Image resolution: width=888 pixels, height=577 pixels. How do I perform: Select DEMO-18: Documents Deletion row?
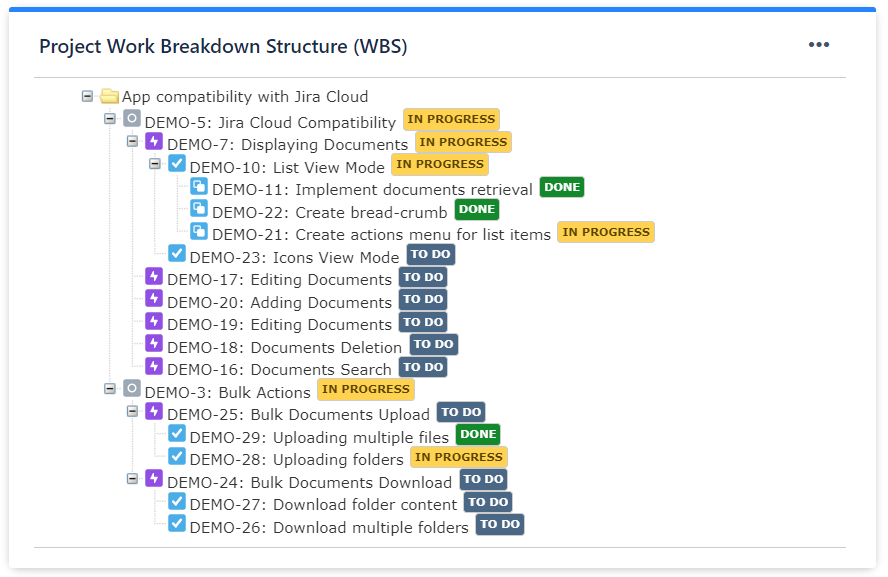(284, 347)
